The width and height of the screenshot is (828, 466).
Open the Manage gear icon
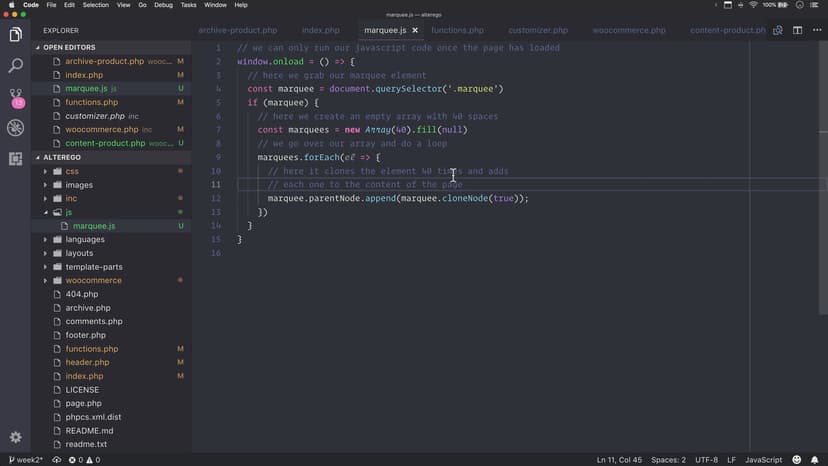(15, 437)
